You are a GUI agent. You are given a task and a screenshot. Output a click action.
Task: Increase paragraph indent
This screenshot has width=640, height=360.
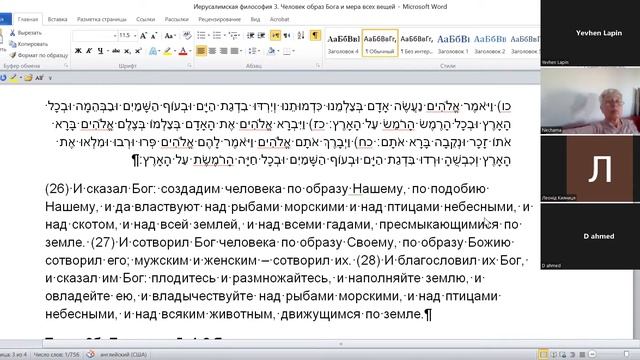pyautogui.click(x=262, y=36)
